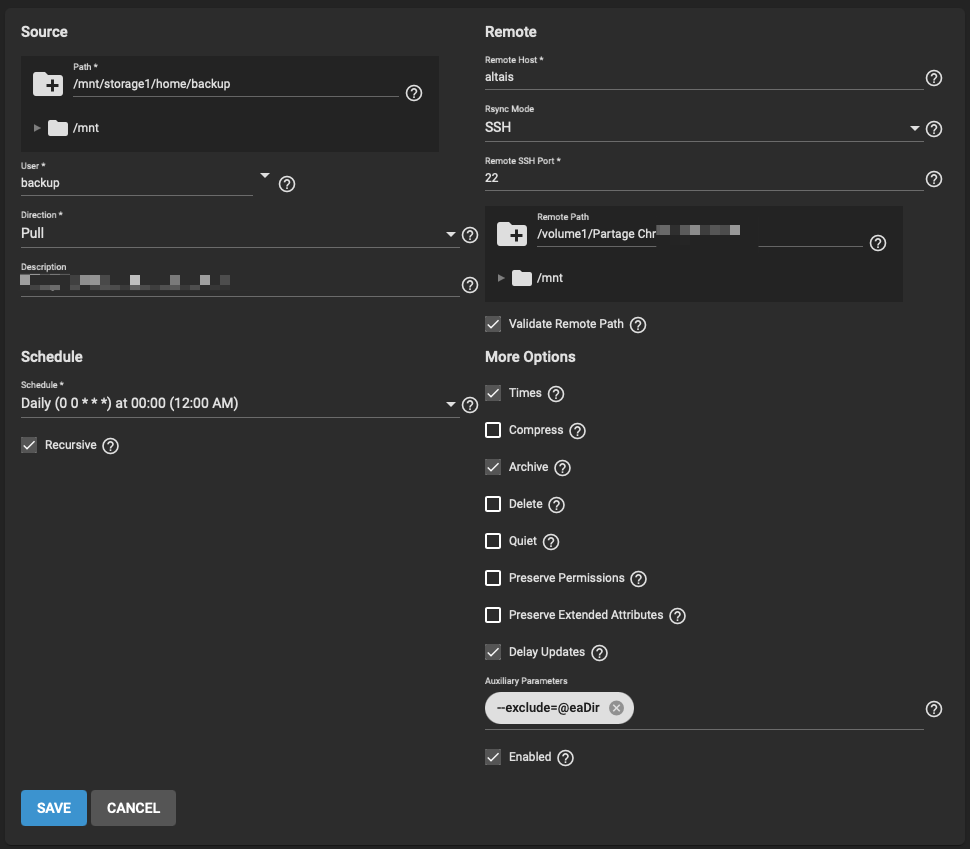Open help for Delete option
The width and height of the screenshot is (970, 849).
click(x=557, y=506)
